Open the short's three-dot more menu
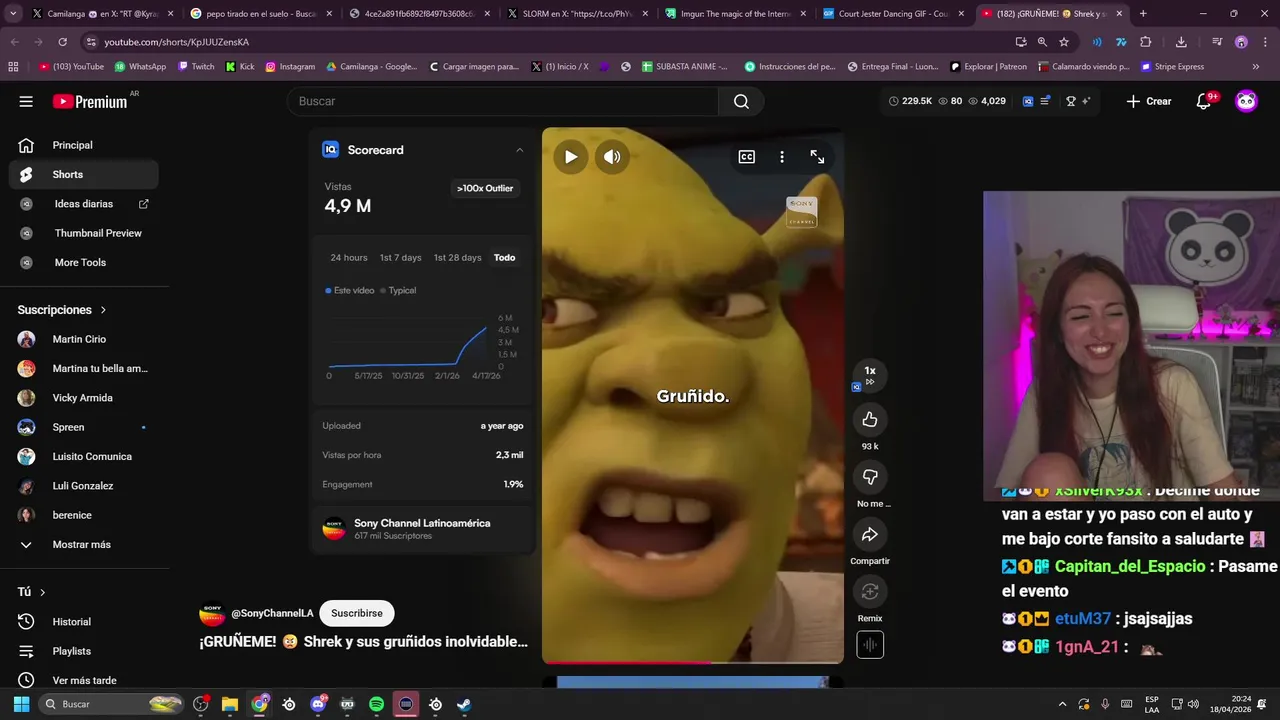This screenshot has height=720, width=1280. coord(782,157)
